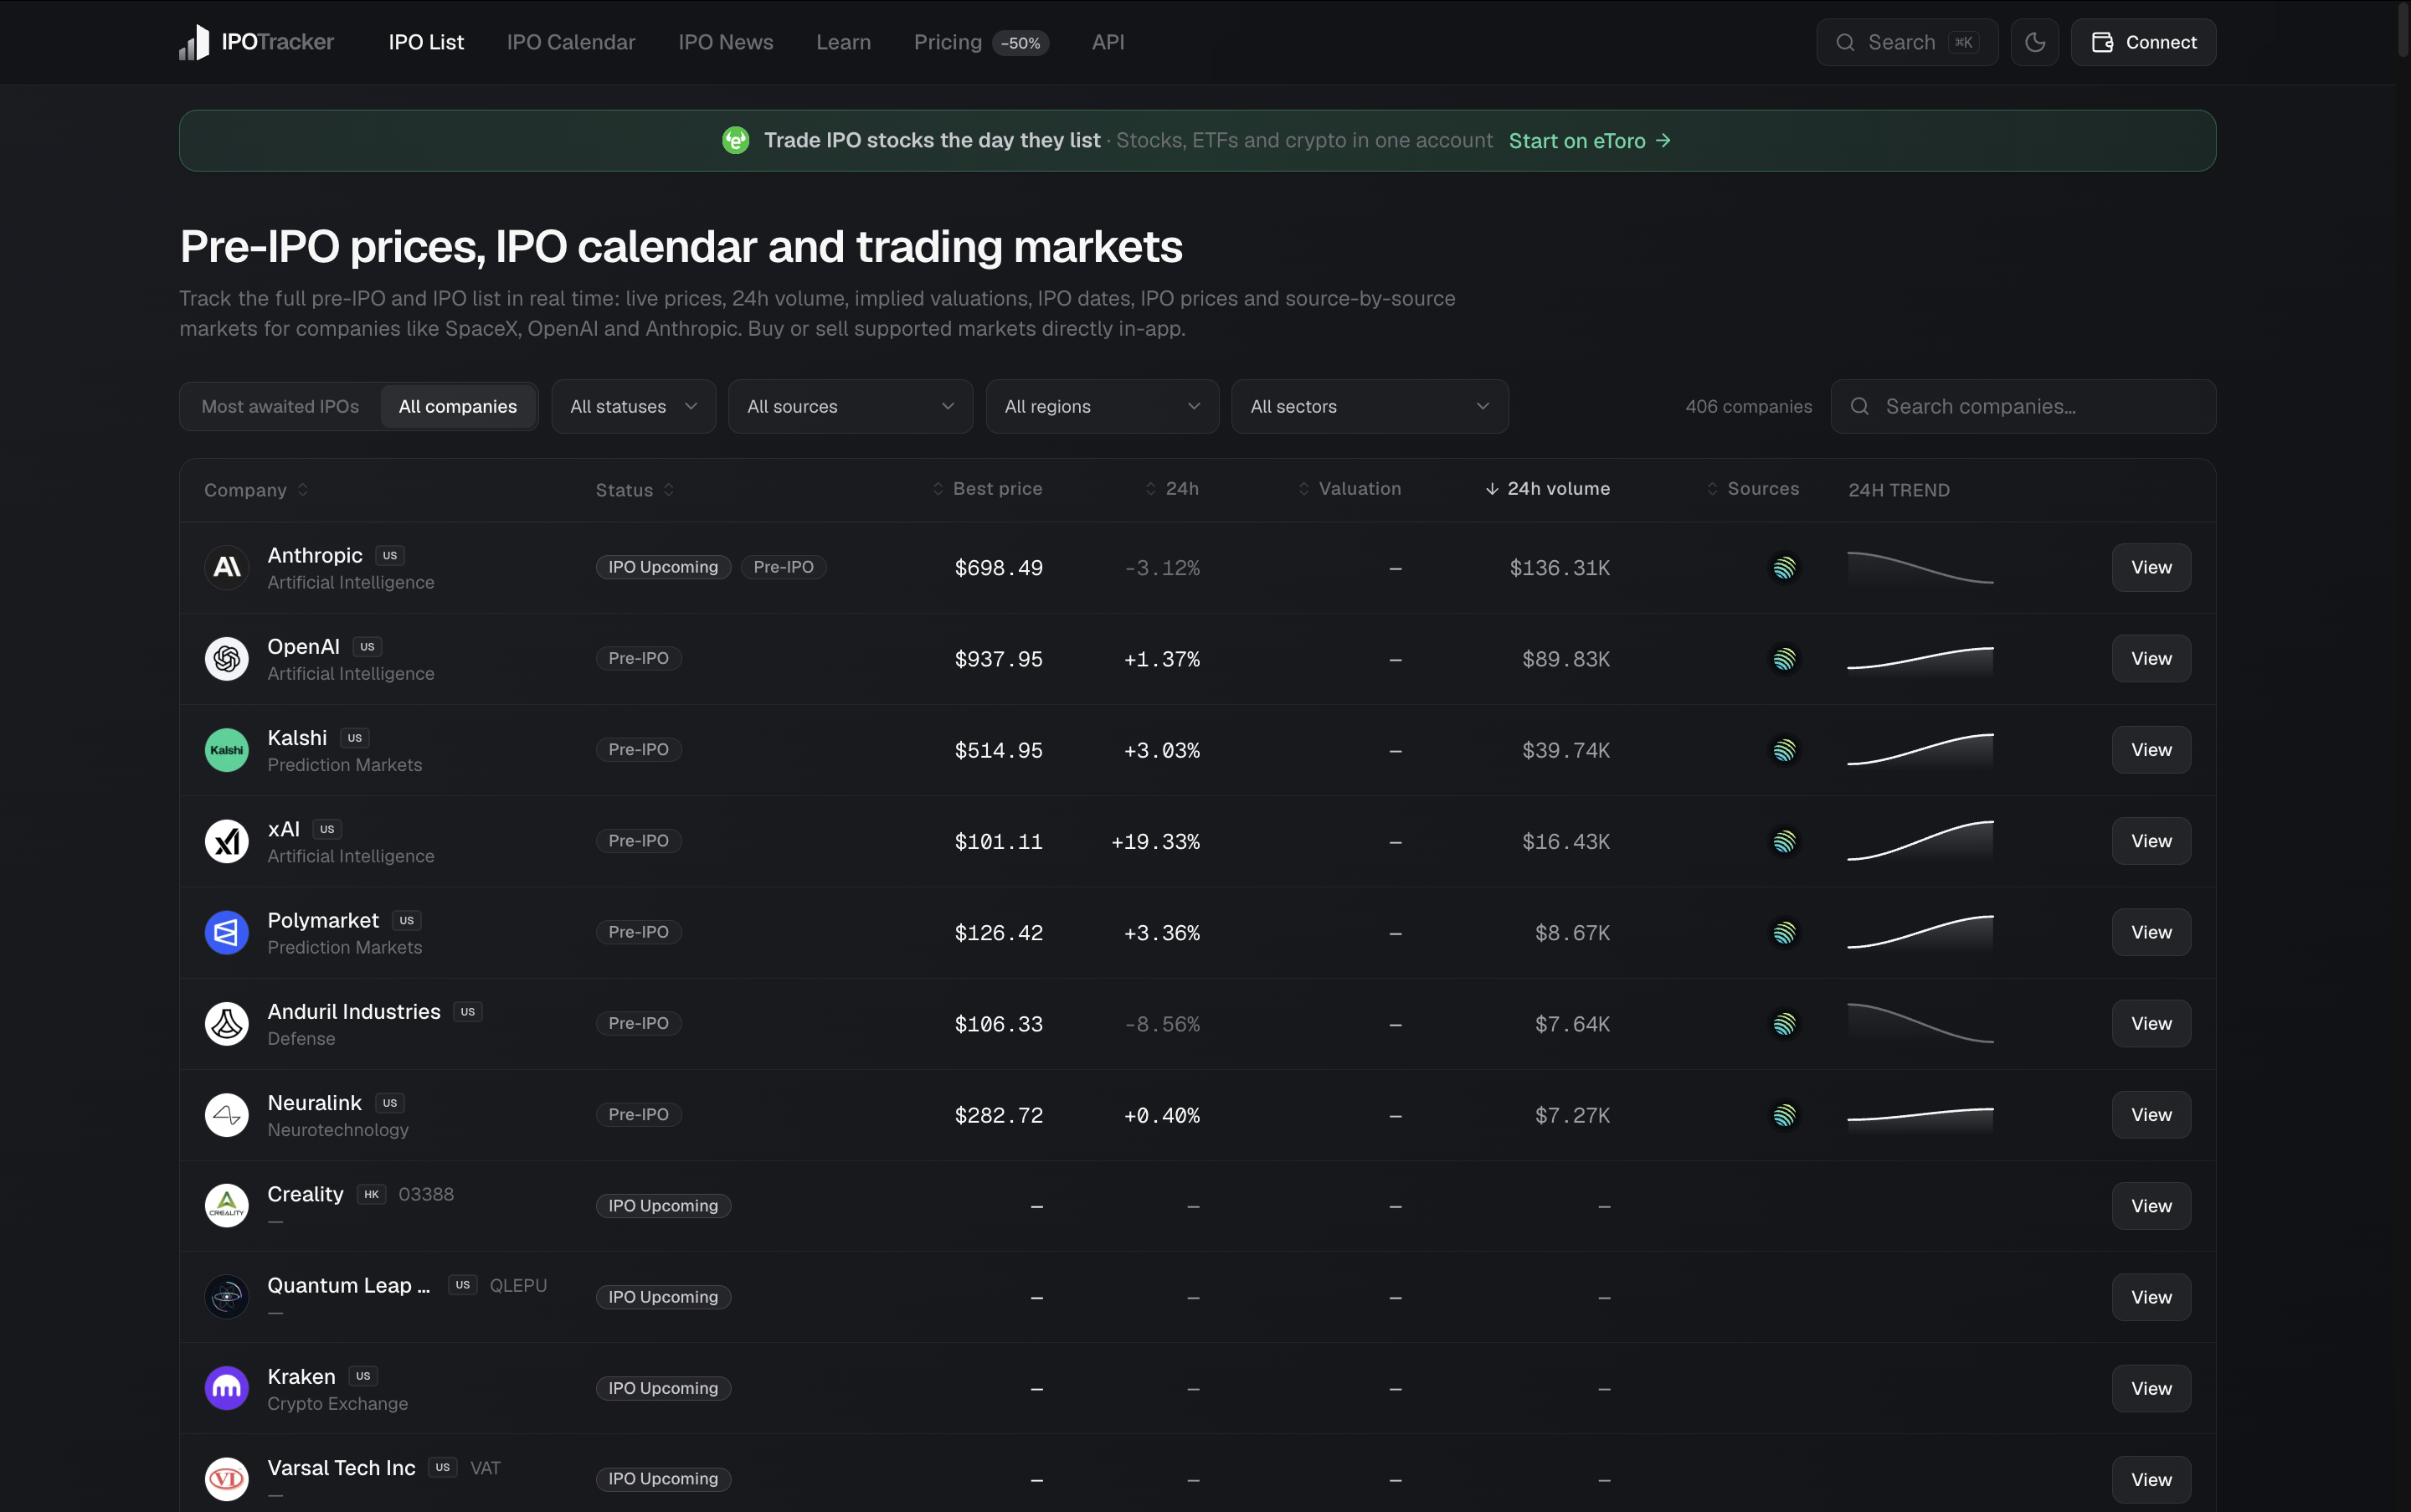Sort by Best price column
This screenshot has width=2411, height=1512.
coord(987,489)
